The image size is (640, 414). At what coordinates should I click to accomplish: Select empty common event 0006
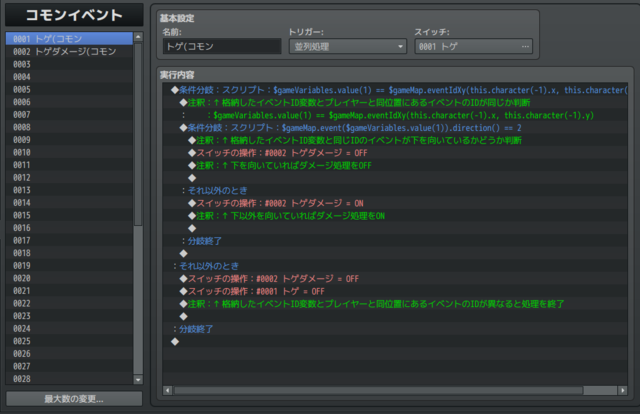[x=69, y=102]
